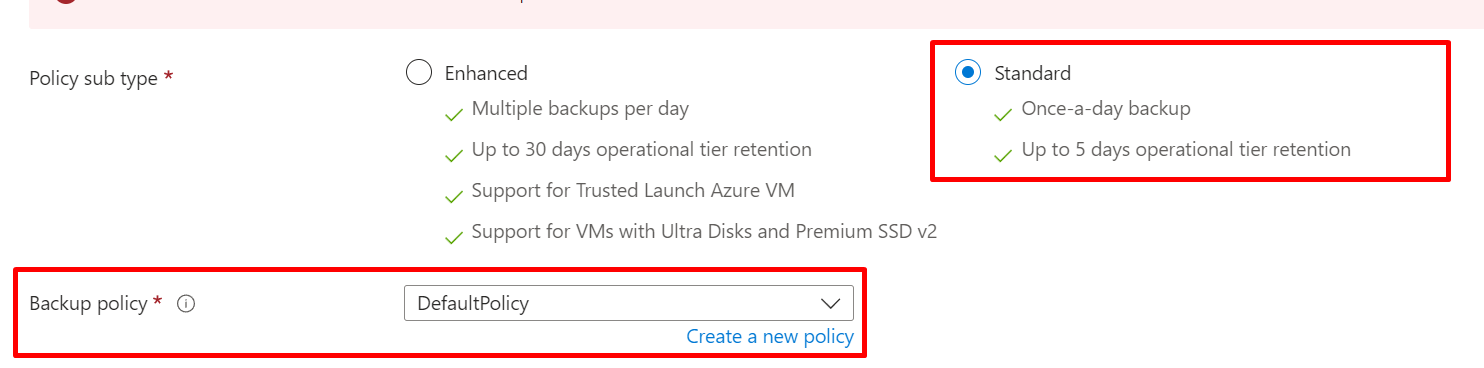
Task: Click the Backup policy field label
Action: coord(89,304)
